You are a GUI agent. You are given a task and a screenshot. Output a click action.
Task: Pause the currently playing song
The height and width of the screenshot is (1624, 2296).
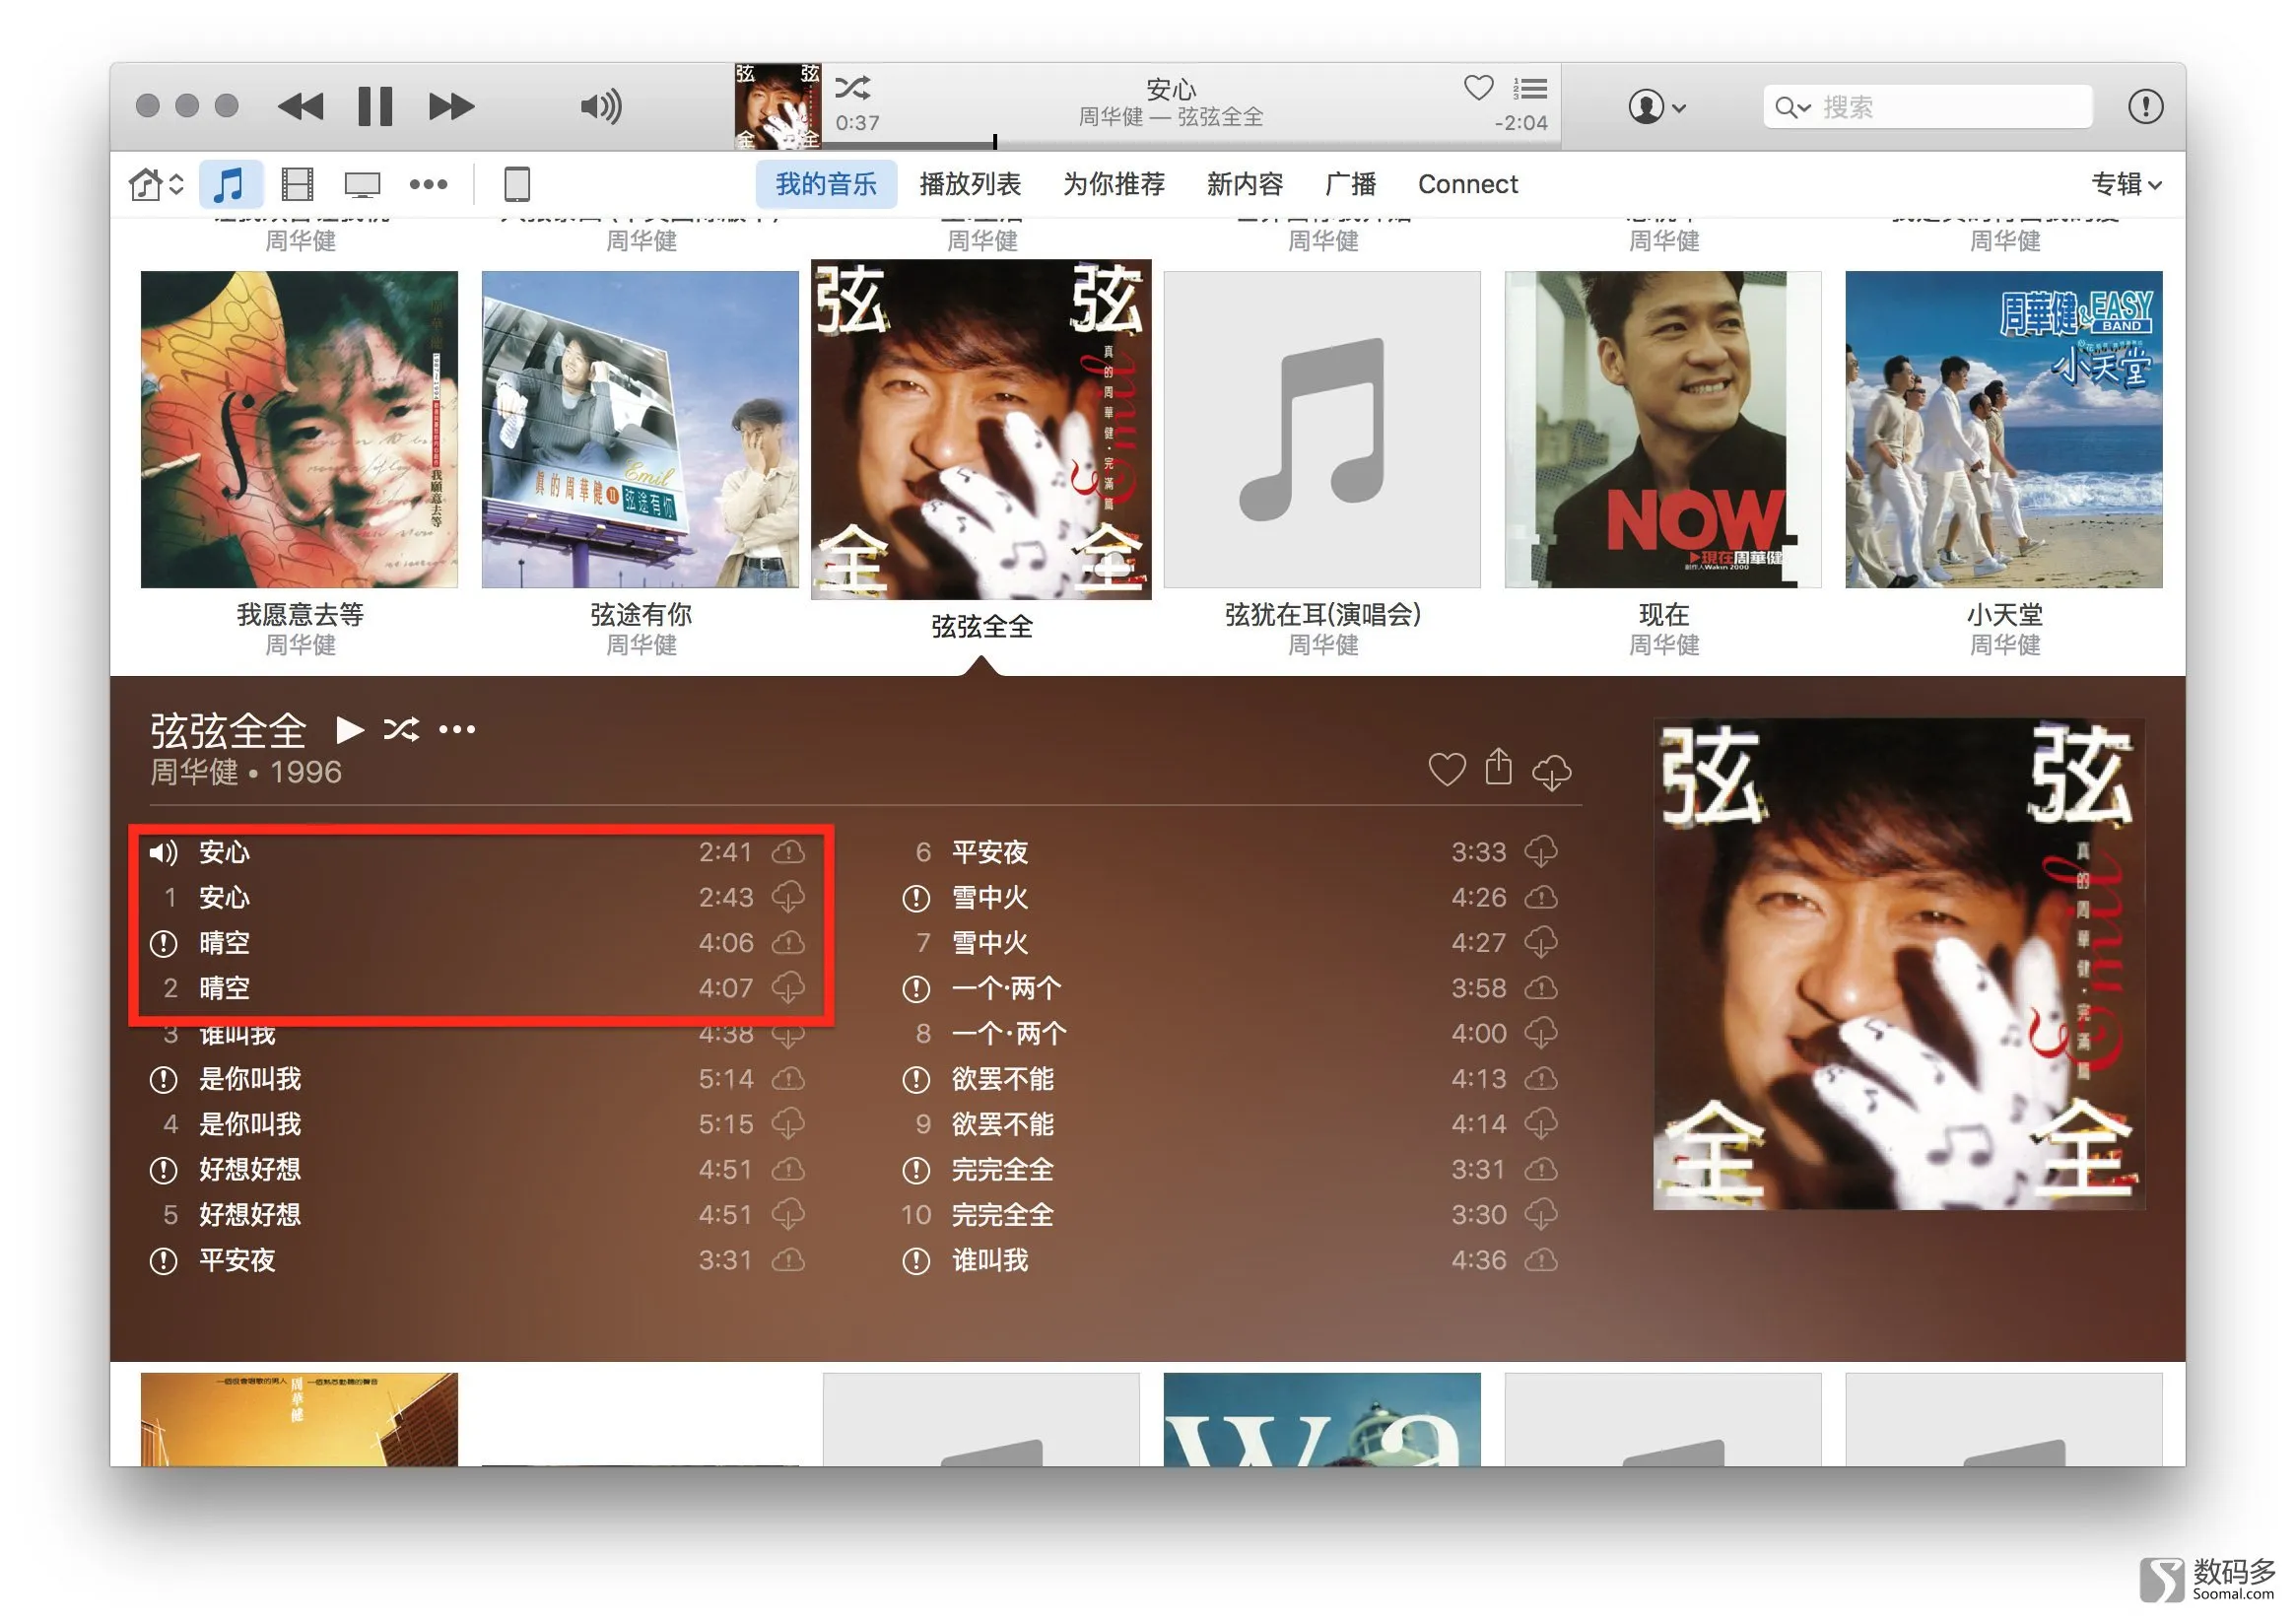click(375, 106)
